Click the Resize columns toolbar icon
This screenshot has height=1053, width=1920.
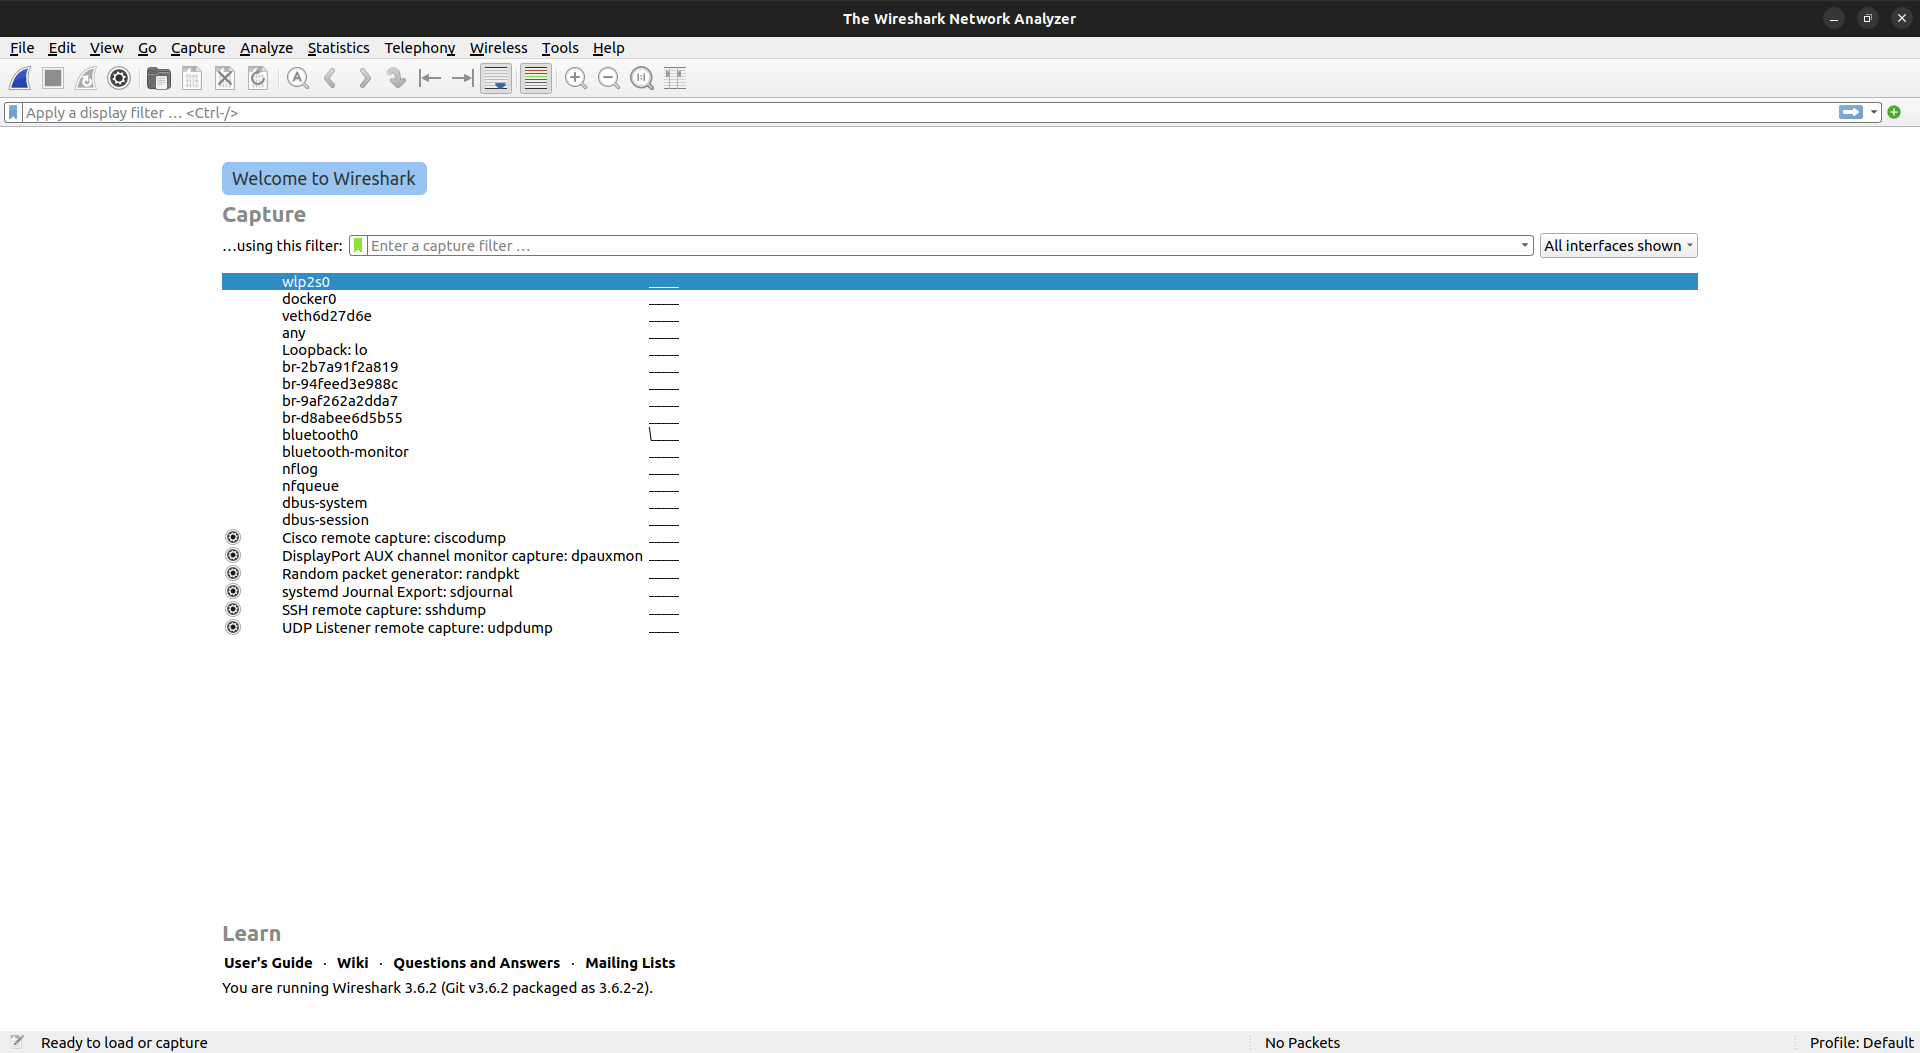tap(676, 78)
